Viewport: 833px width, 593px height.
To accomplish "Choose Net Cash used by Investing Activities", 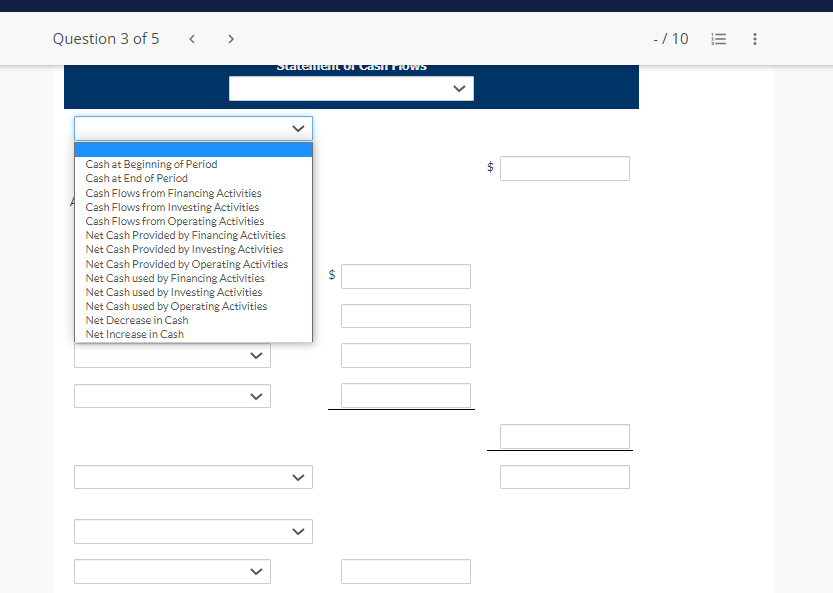I will click(x=174, y=292).
